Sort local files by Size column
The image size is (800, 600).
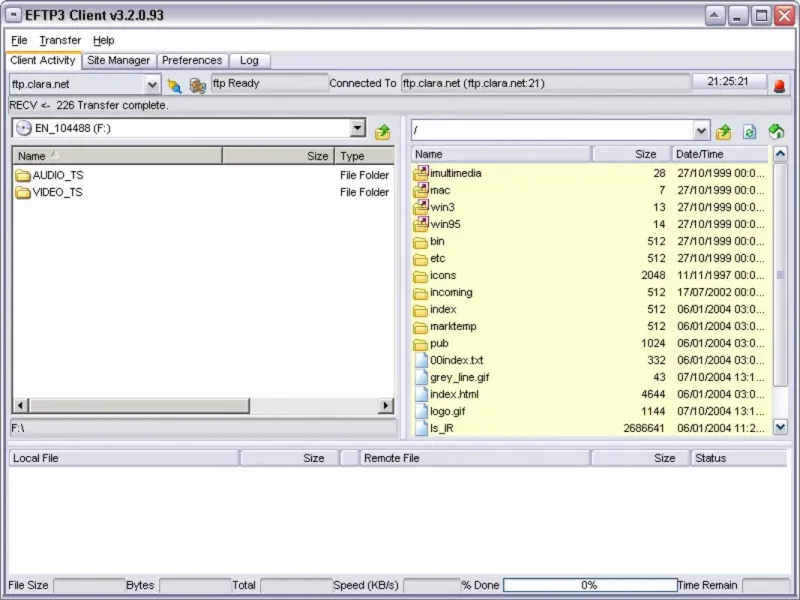point(278,156)
